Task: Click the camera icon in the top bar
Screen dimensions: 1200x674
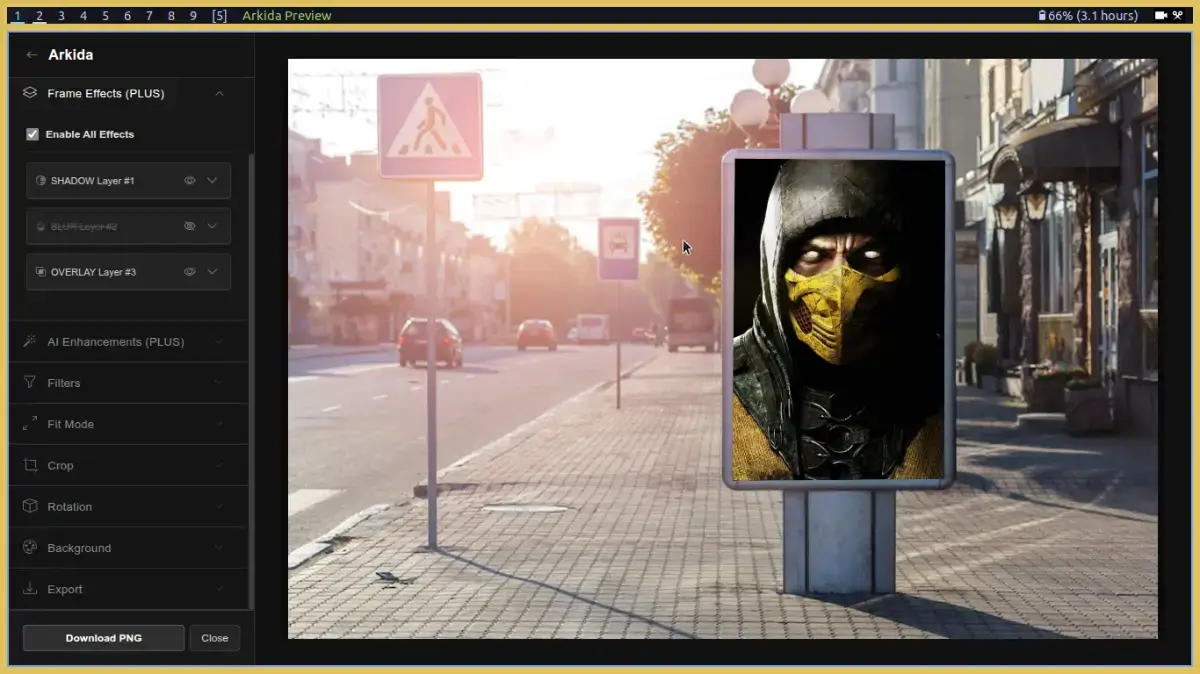Action: [1161, 16]
